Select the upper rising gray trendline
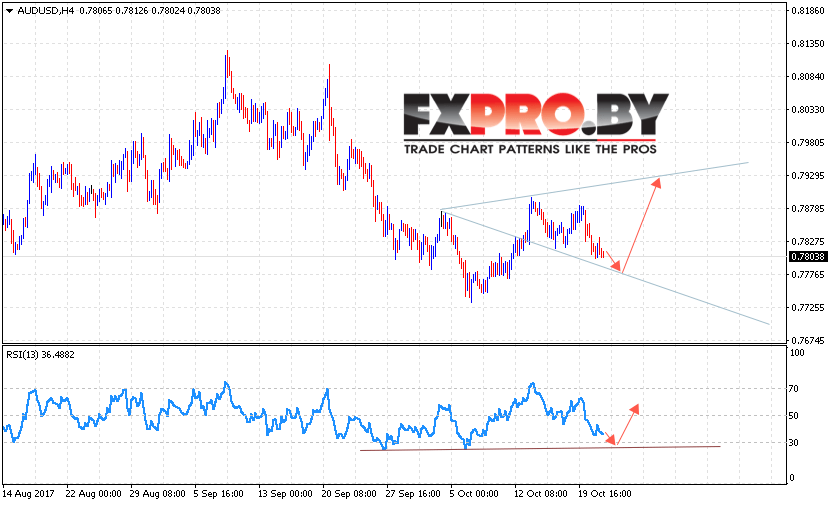Image resolution: width=829 pixels, height=505 pixels. pyautogui.click(x=595, y=187)
